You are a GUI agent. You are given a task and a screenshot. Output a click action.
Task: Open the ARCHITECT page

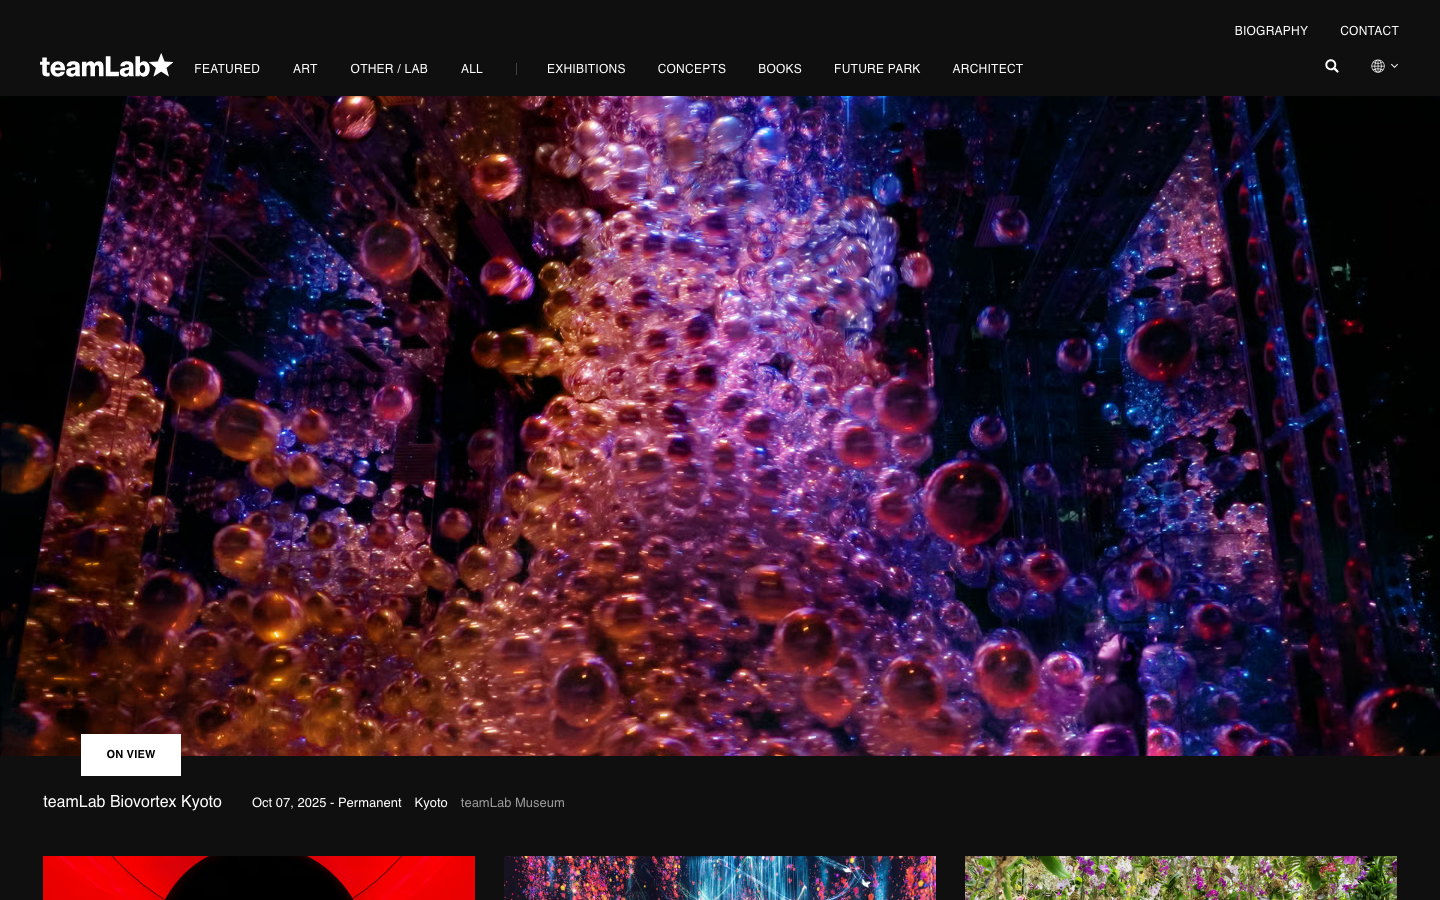[988, 69]
